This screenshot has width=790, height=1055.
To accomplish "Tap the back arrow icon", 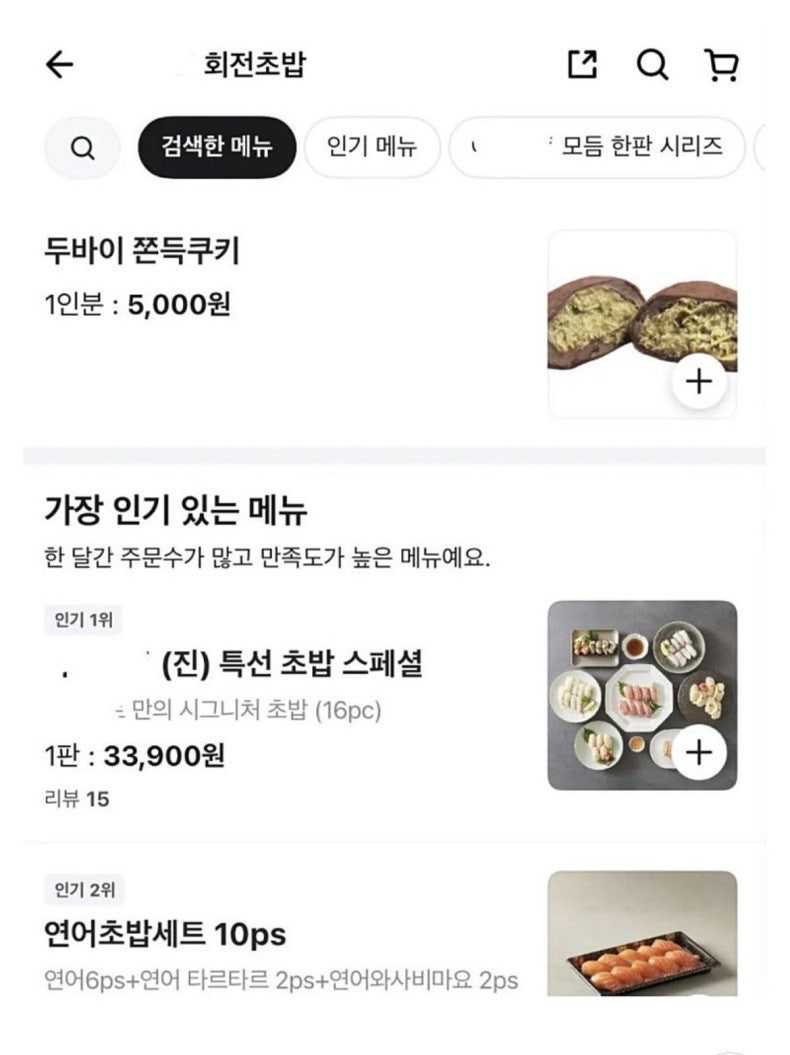I will pos(60,65).
